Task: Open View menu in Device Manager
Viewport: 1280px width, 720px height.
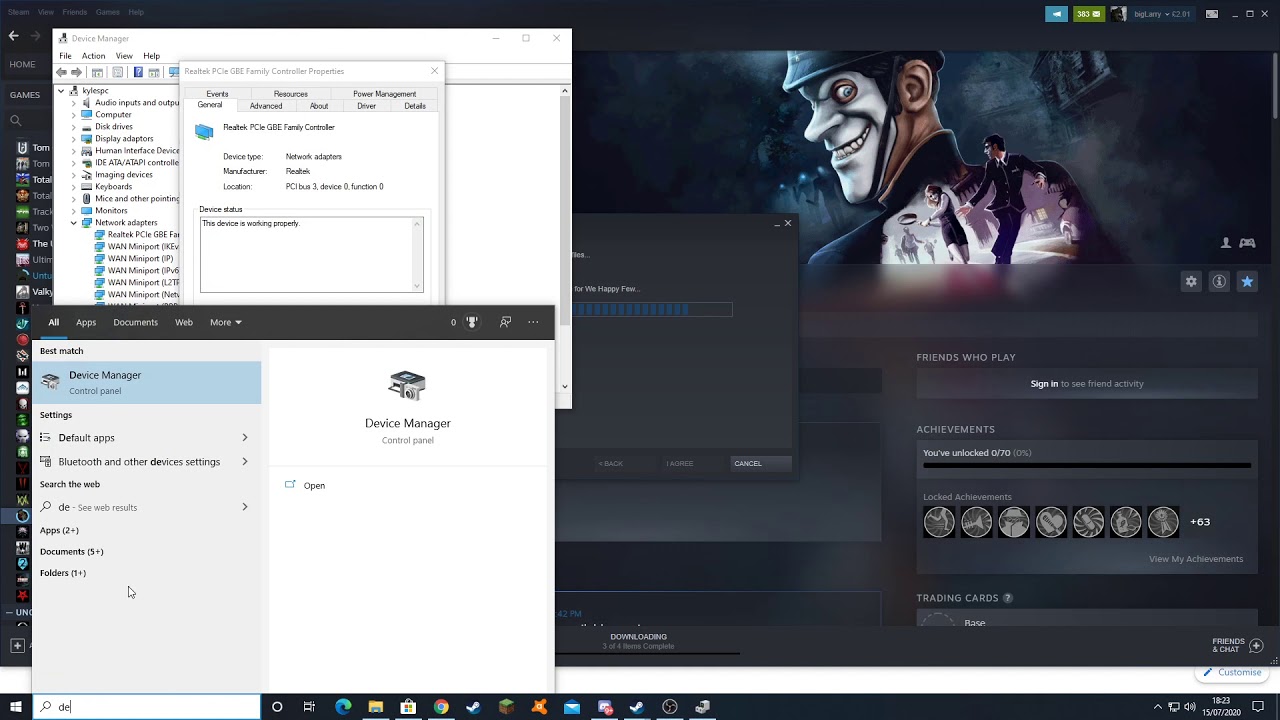Action: [x=124, y=56]
